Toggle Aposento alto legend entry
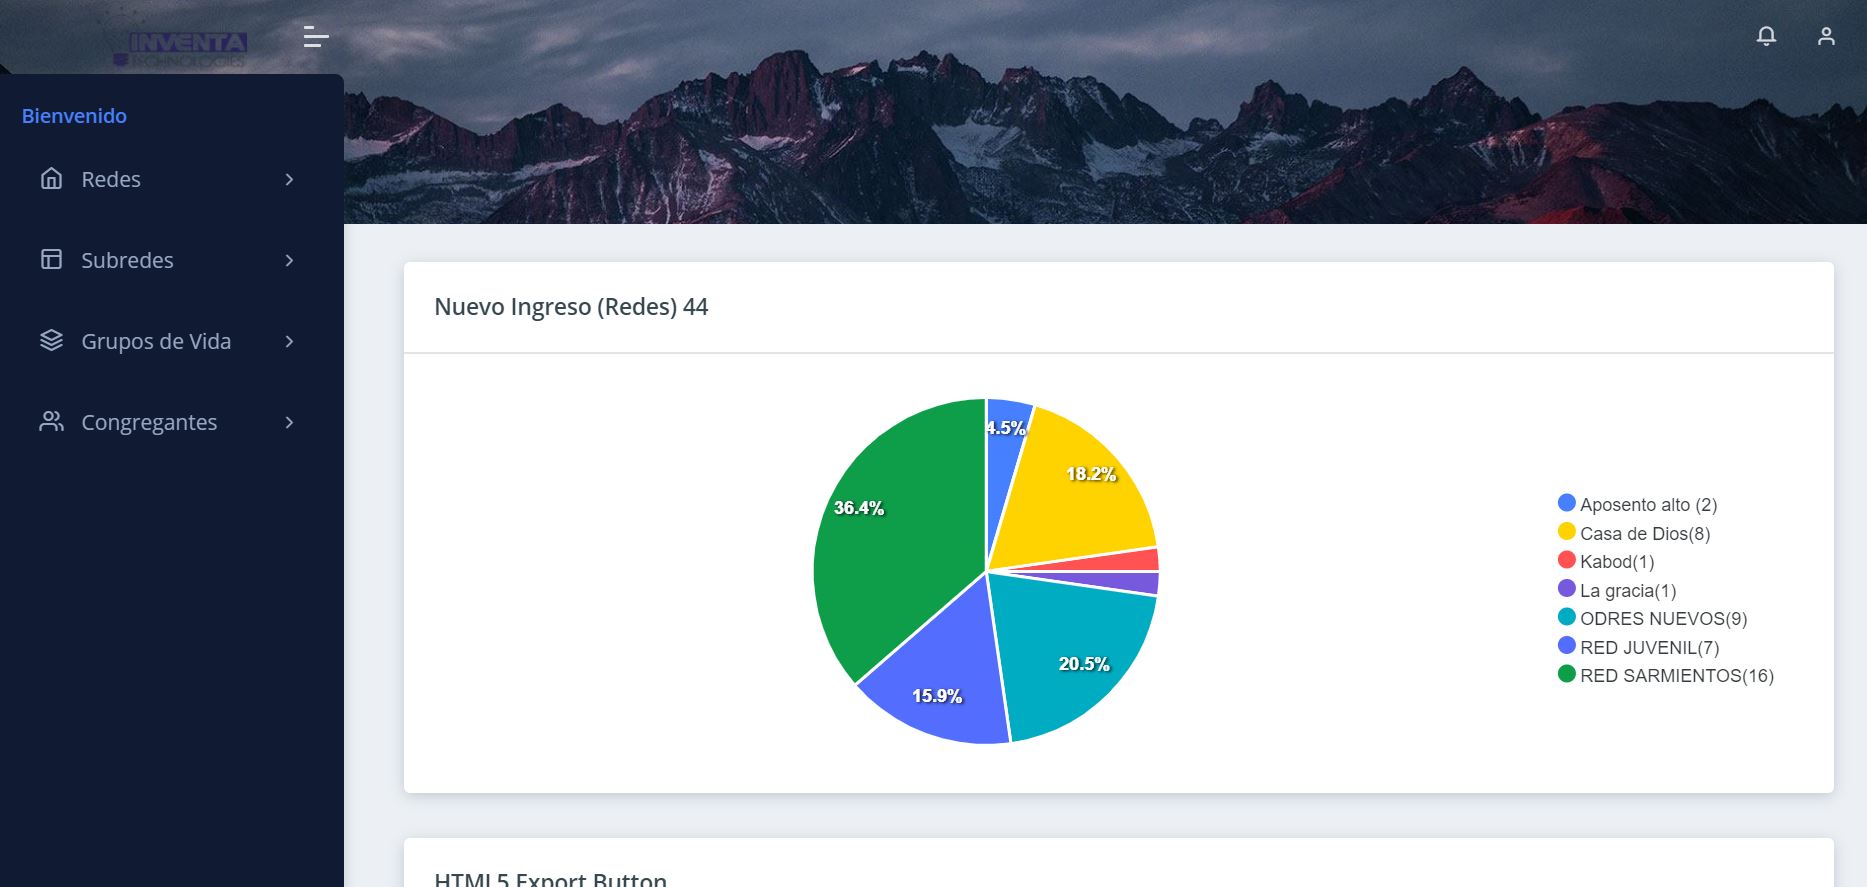 (1647, 505)
